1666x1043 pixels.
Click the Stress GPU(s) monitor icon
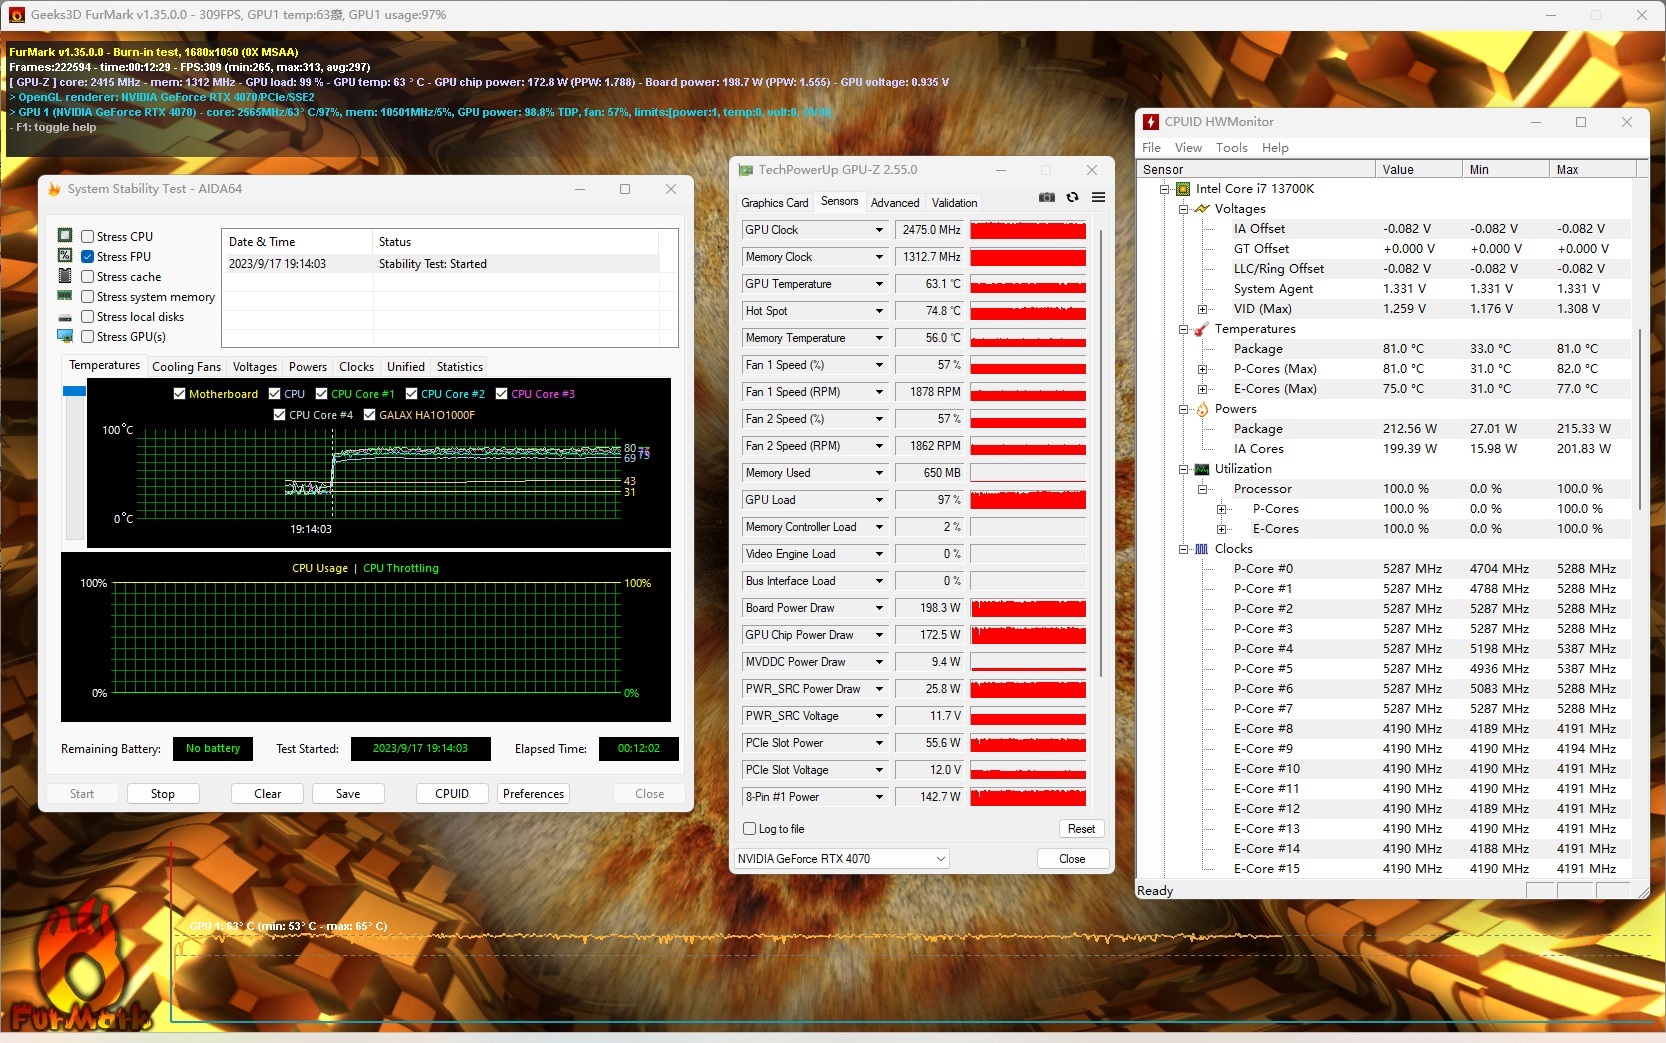[x=65, y=336]
